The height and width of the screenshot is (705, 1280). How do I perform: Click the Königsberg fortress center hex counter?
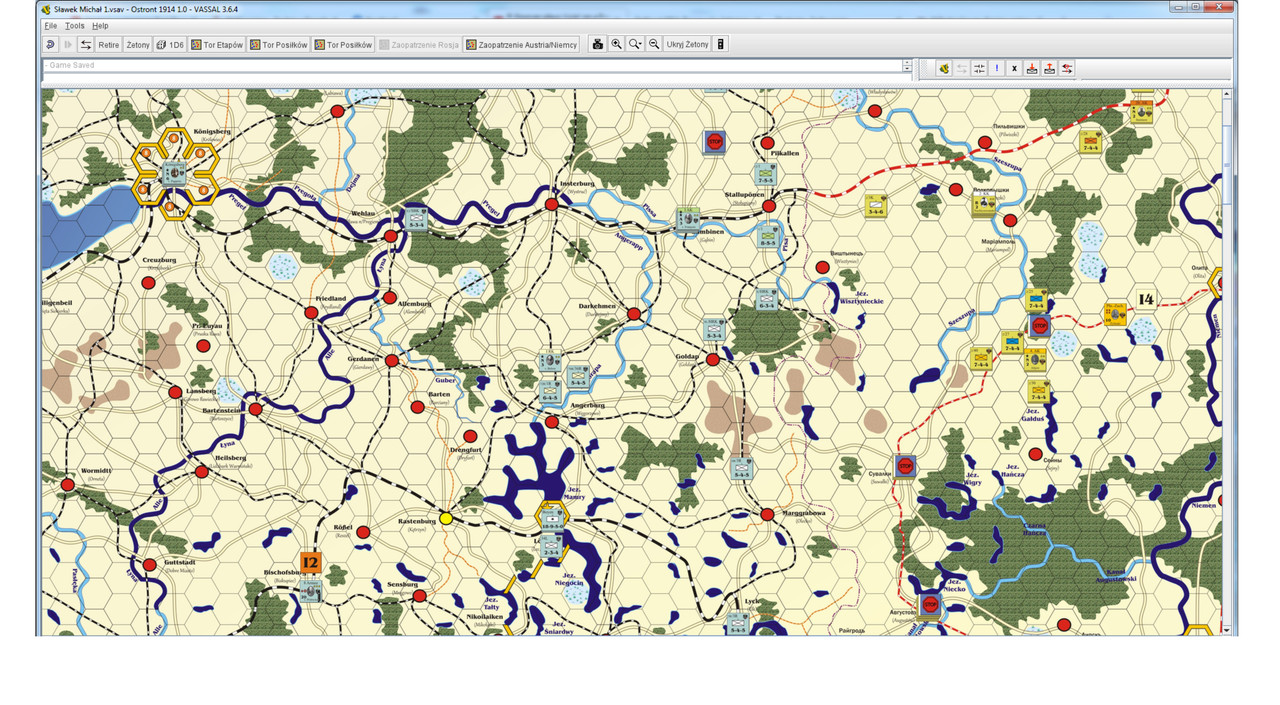(175, 172)
